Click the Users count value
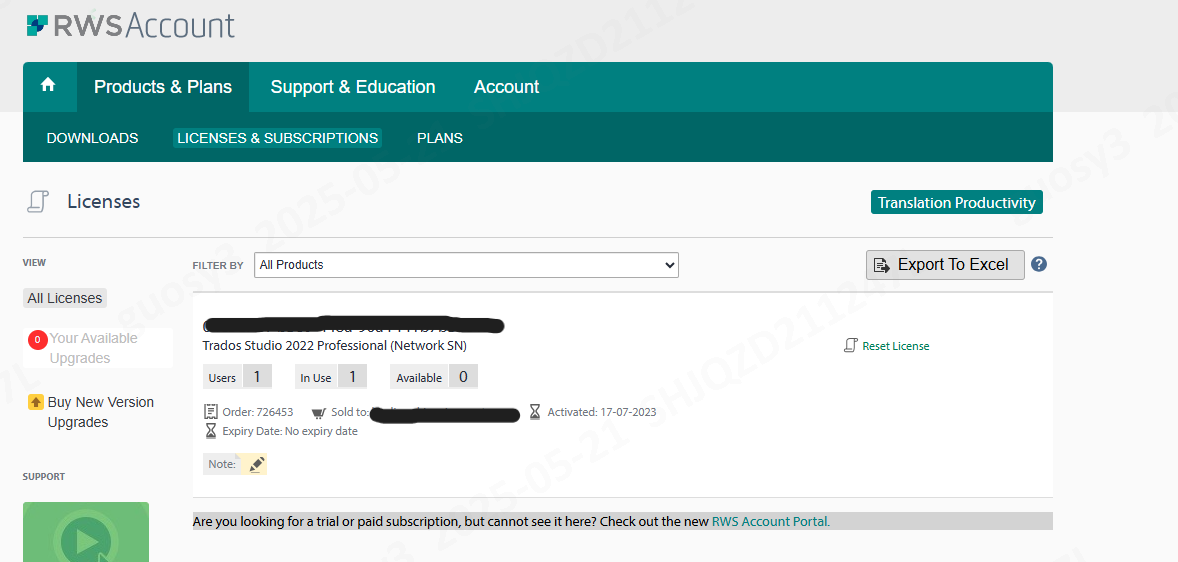 click(x=257, y=376)
